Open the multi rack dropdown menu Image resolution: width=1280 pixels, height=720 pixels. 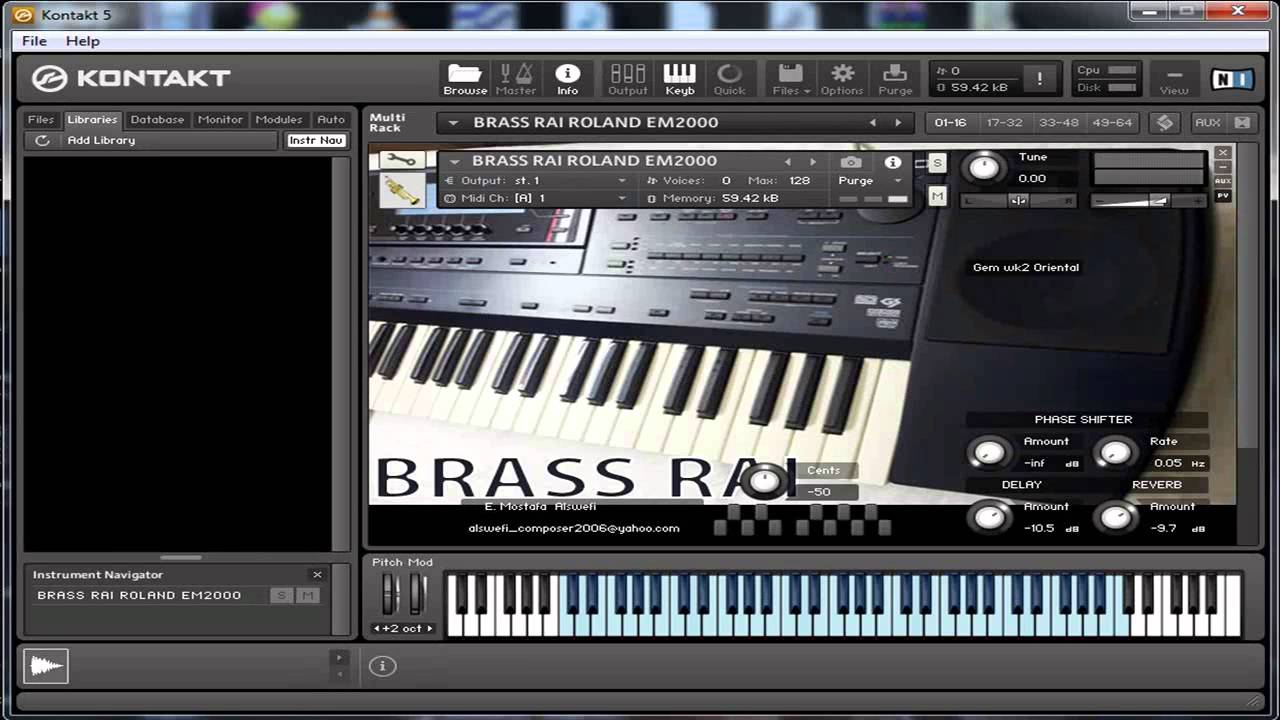click(x=453, y=122)
